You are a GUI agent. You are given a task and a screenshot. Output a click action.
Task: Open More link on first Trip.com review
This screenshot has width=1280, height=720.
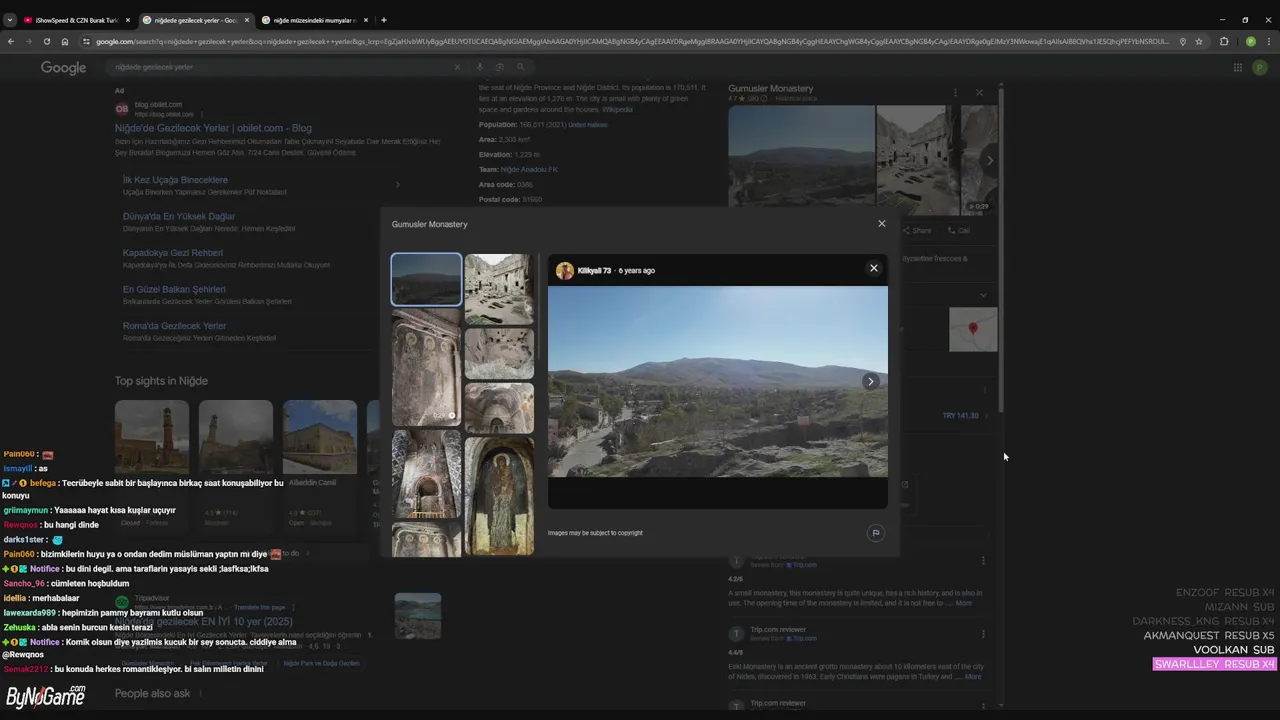point(963,603)
